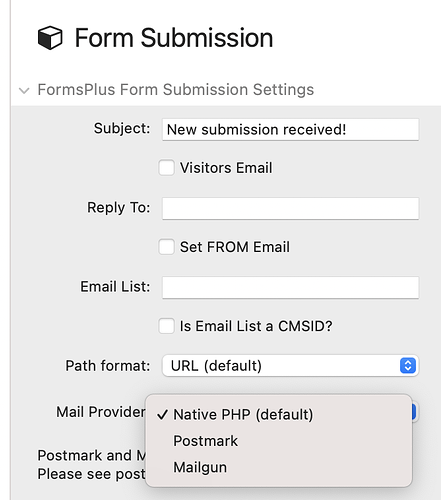Viewport: 441px width, 500px height.
Task: Click the Is Email List a CMSID? label
Action: click(256, 326)
